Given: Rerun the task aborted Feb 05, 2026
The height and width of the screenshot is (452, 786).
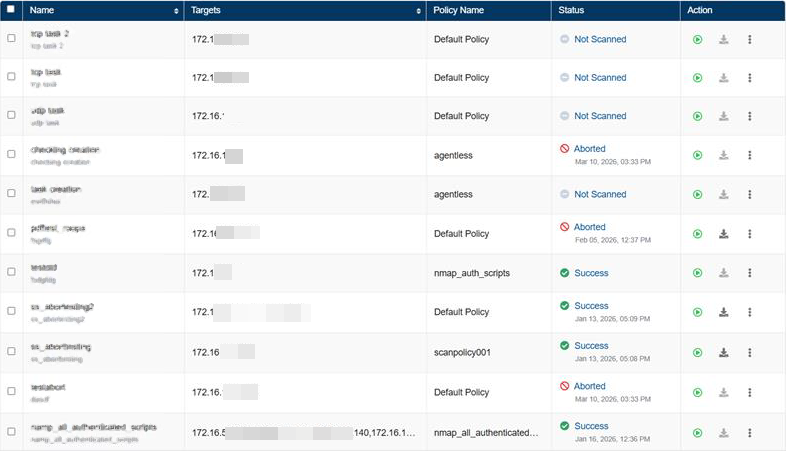Looking at the screenshot, I should [x=697, y=234].
